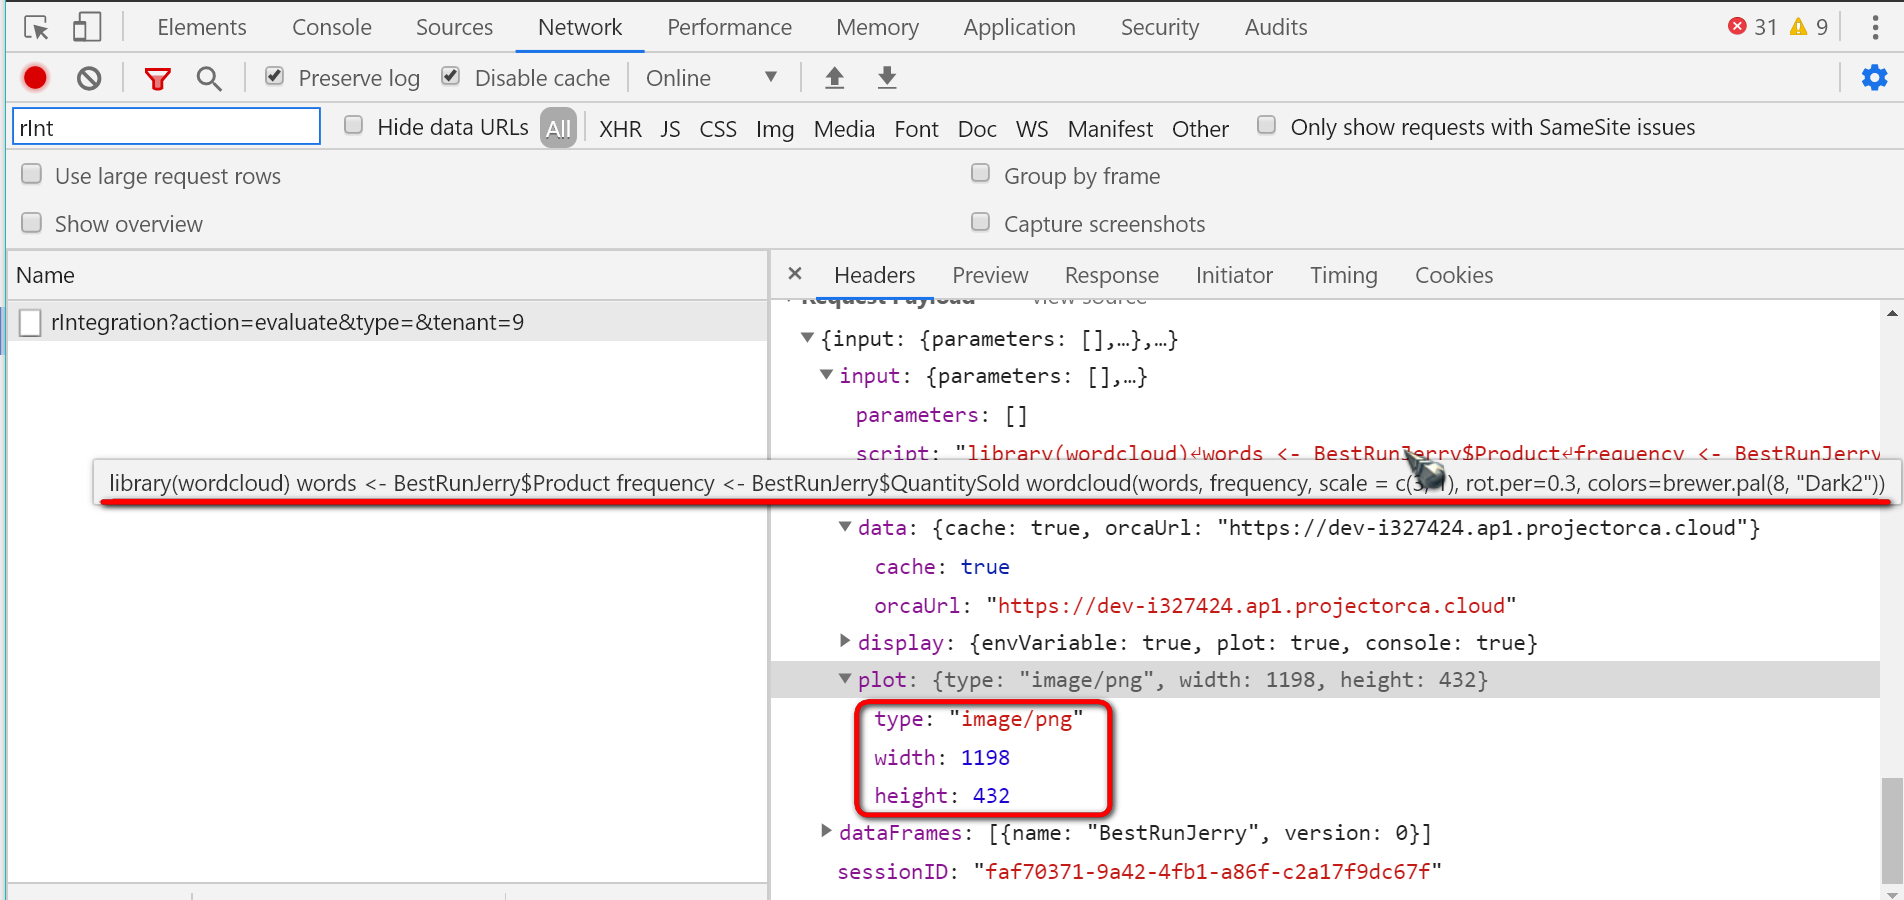Enable Capture screenshots checkbox
1904x900 pixels.
[x=980, y=222]
